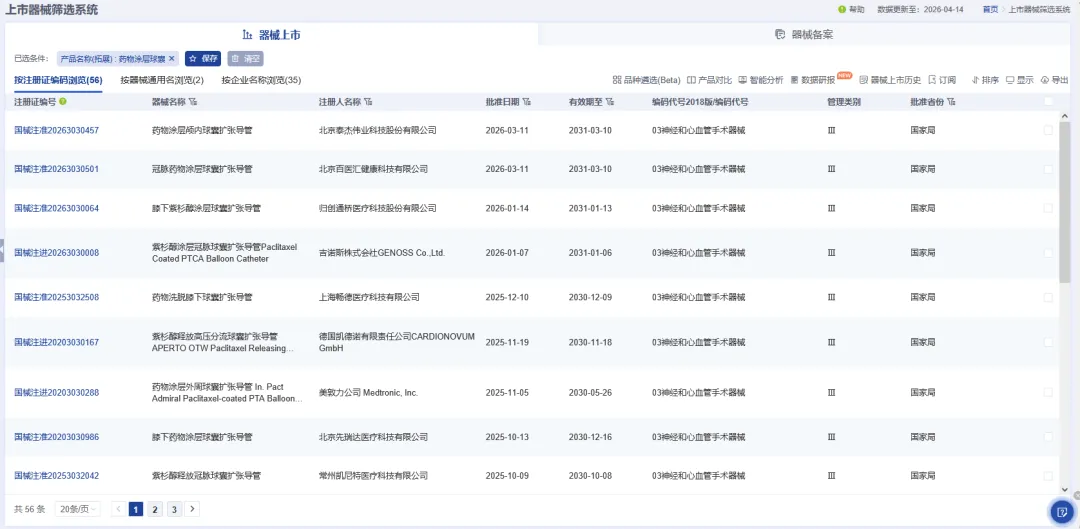Screen dimensions: 1080x529
Task: Open the 器械名称 column filter
Action: [193, 102]
